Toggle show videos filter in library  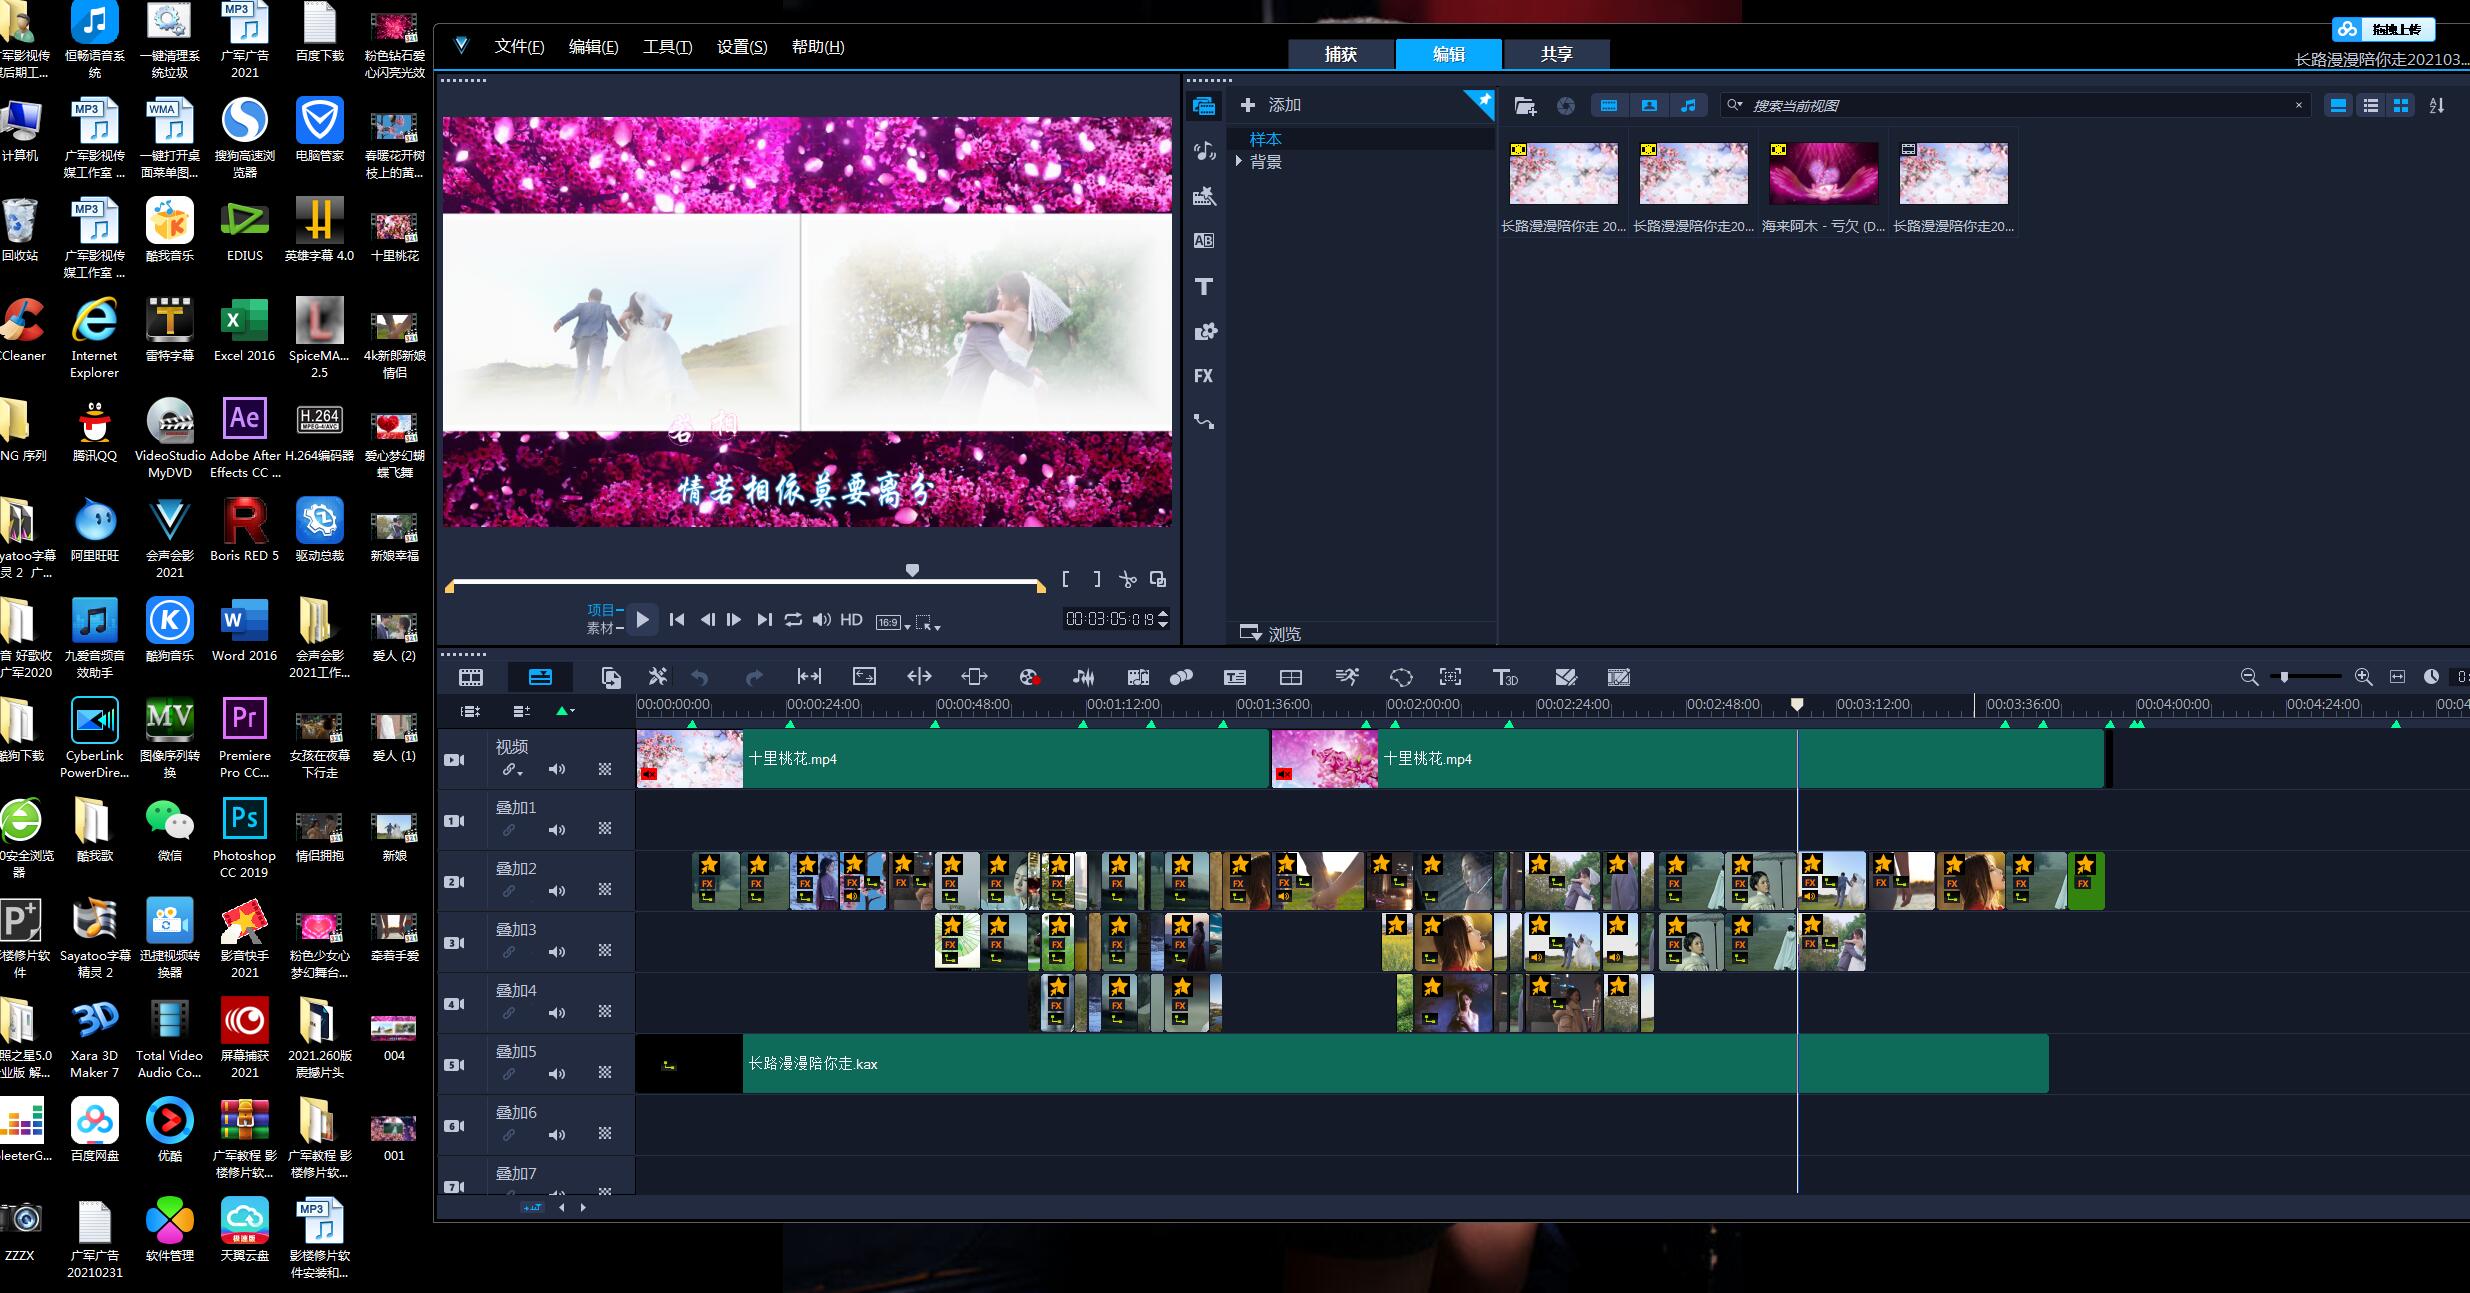[1608, 105]
